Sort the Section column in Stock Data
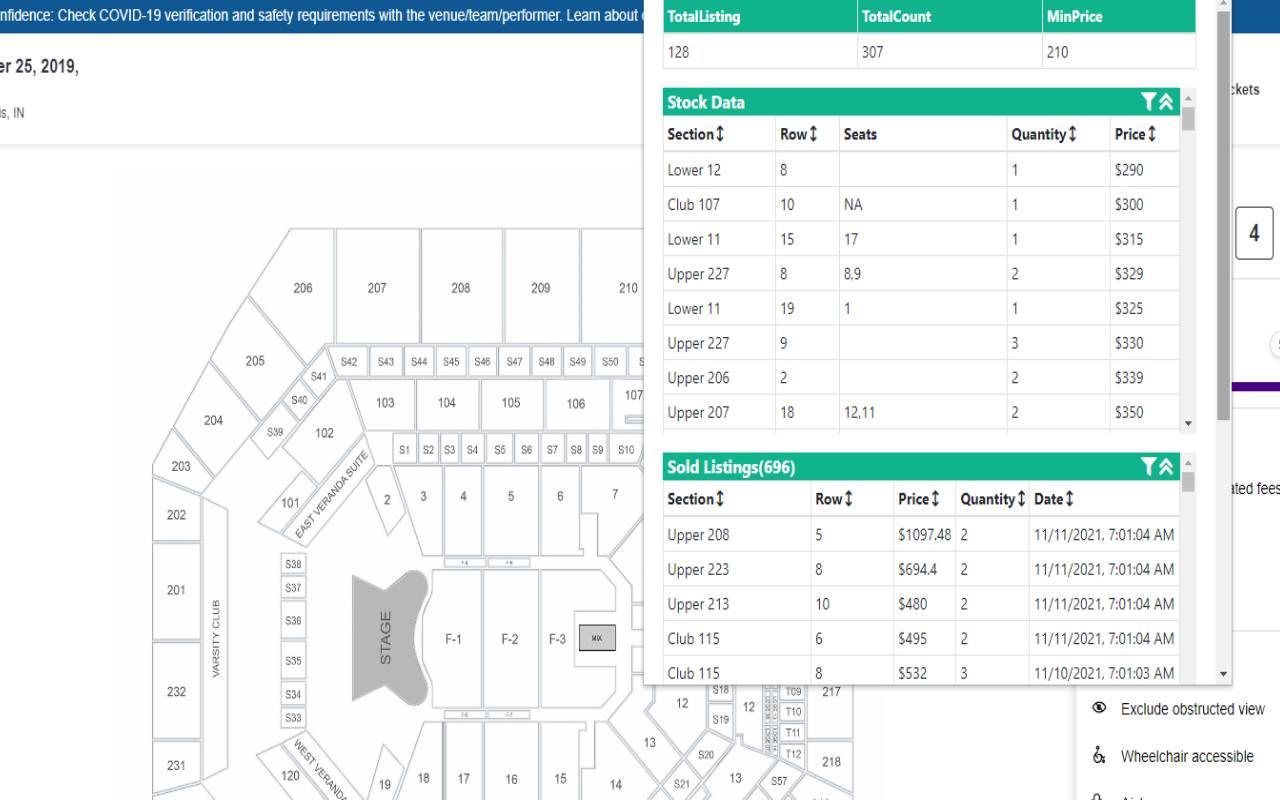 tap(719, 134)
